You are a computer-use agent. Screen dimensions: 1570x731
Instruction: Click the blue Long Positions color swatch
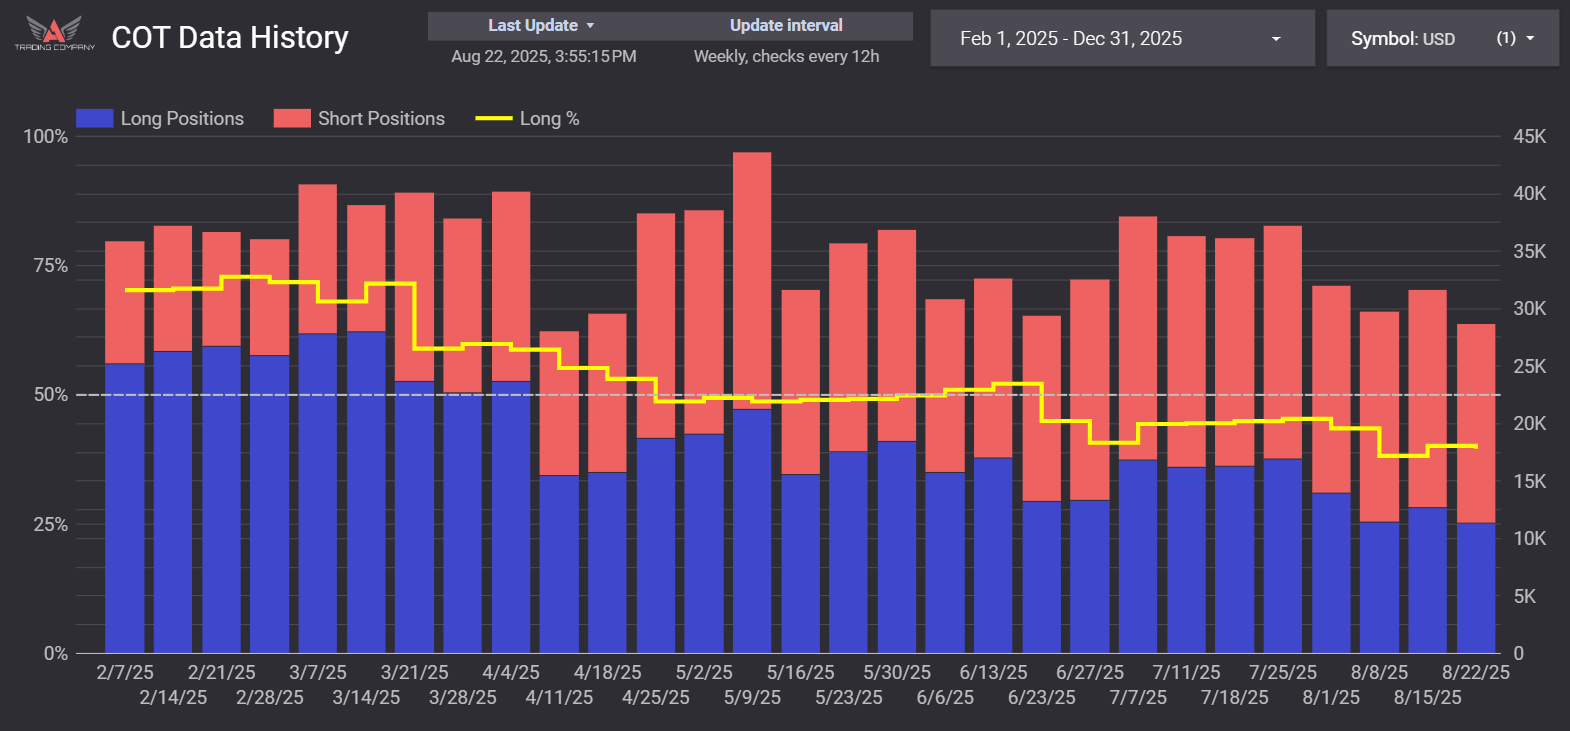(x=94, y=119)
